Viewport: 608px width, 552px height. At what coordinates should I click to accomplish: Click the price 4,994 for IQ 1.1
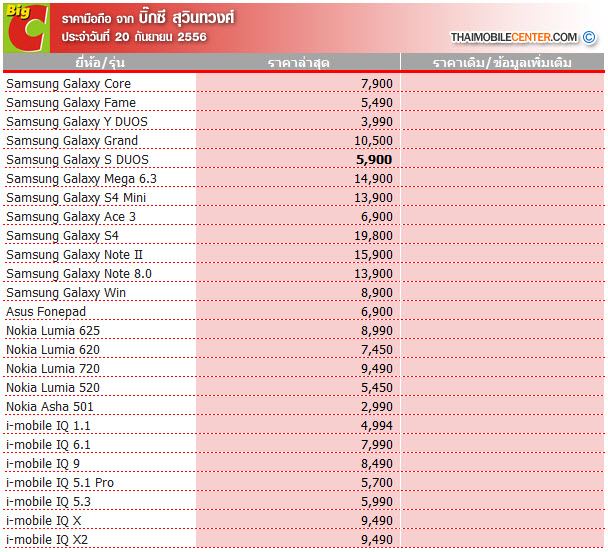point(377,426)
